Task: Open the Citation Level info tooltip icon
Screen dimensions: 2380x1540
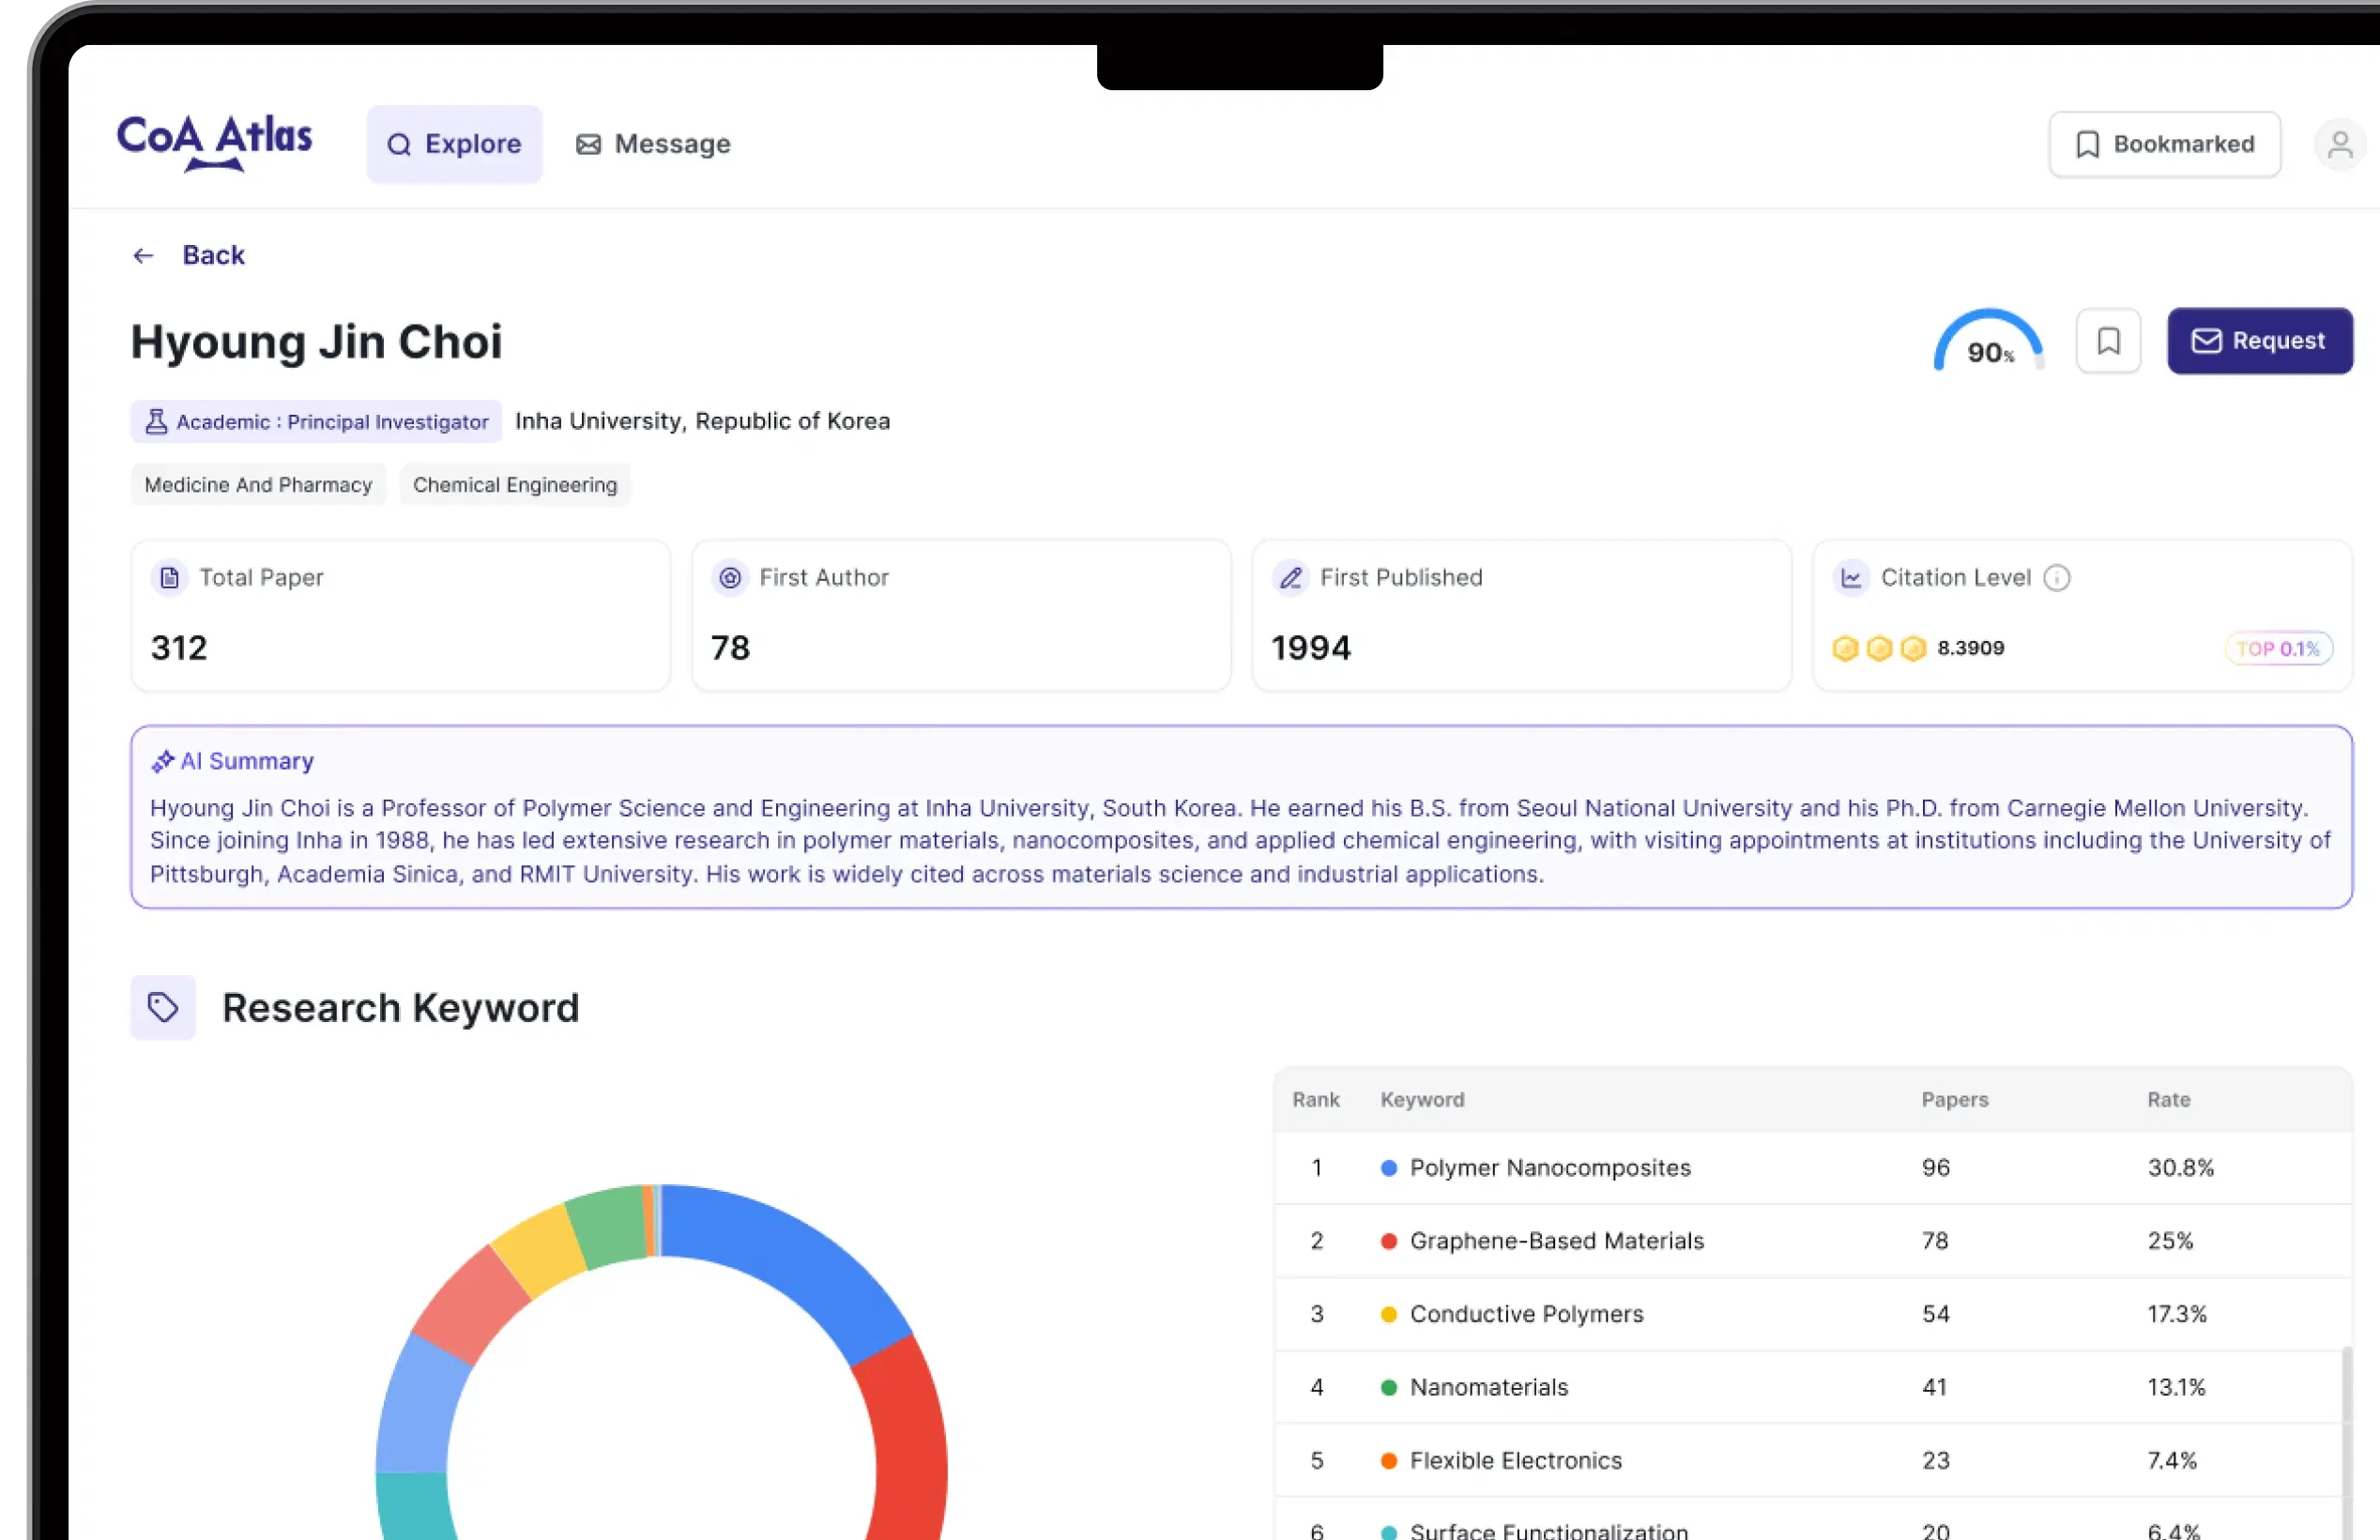Action: (2056, 577)
